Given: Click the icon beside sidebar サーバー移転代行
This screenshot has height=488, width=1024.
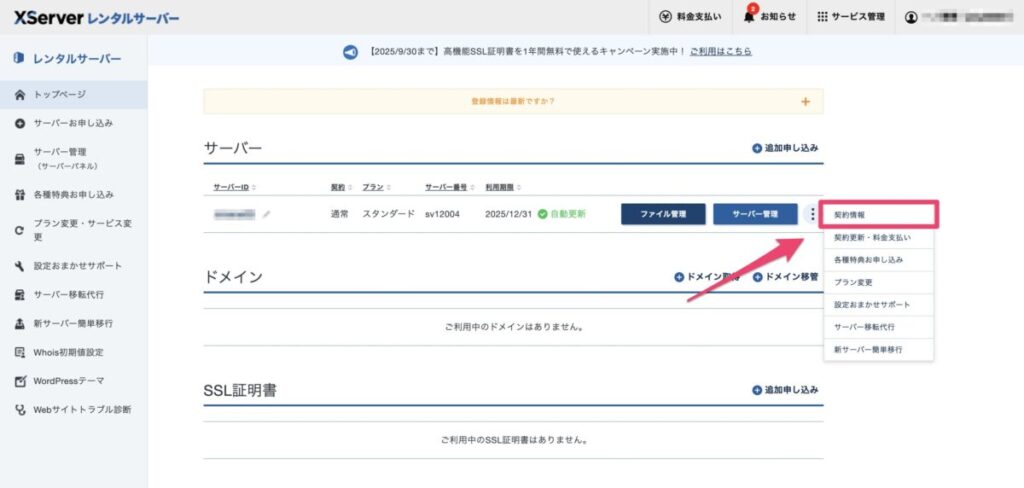Looking at the screenshot, I should click(20, 295).
